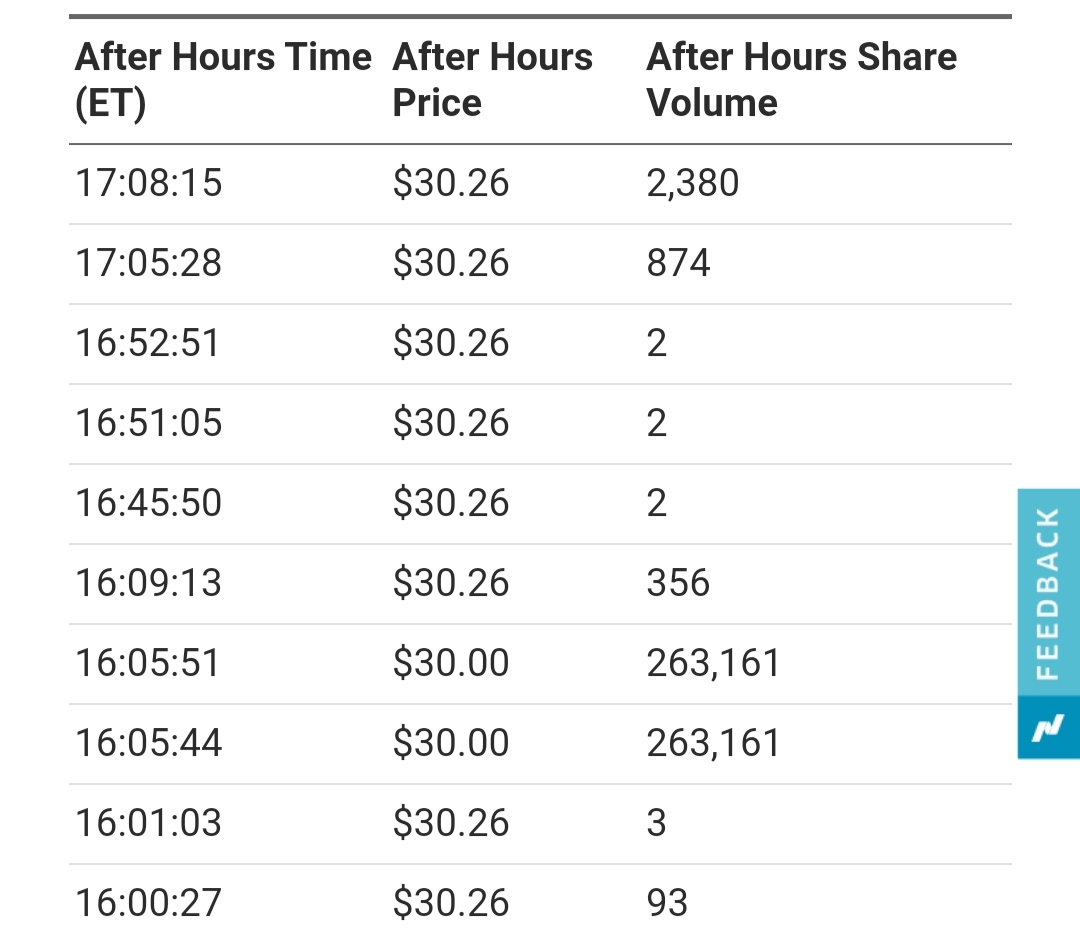Click the 16:45:50 time cell

tap(148, 503)
